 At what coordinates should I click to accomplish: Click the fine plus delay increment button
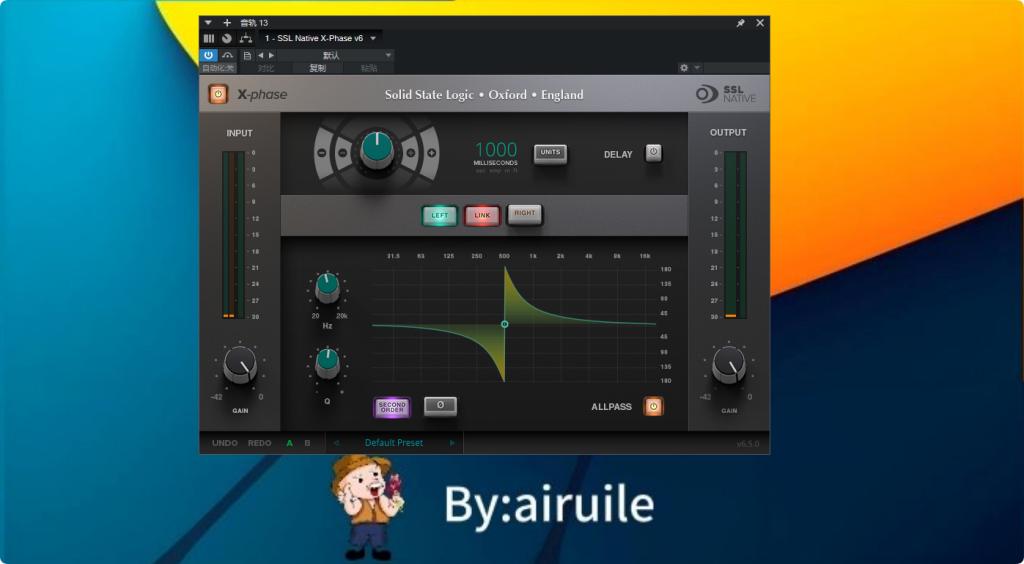coord(411,153)
